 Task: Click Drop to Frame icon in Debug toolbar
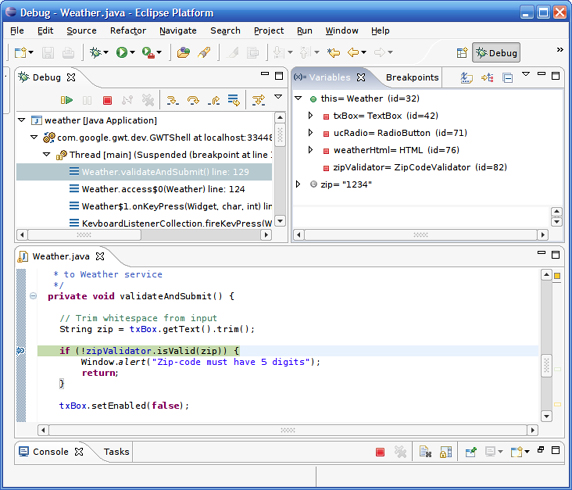click(233, 100)
